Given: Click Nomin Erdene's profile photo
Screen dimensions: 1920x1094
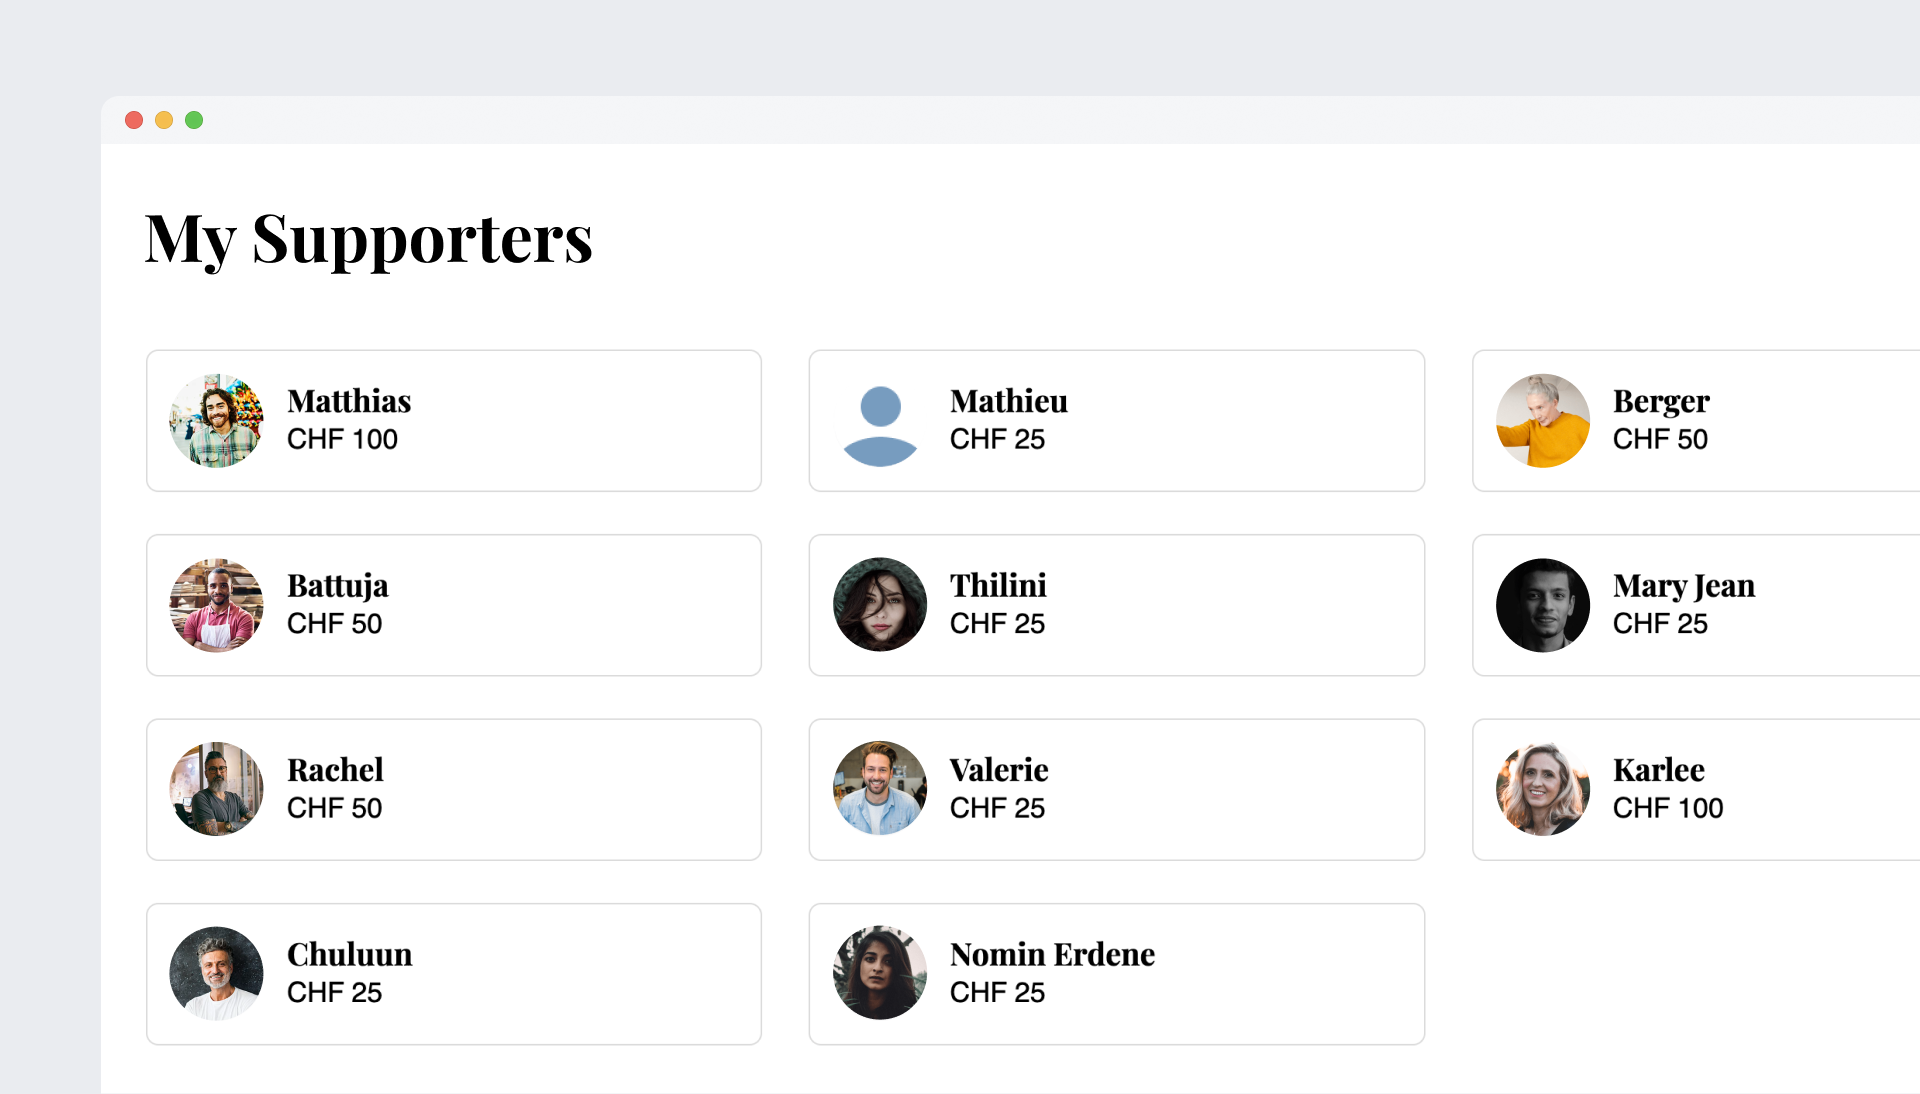Looking at the screenshot, I should (x=880, y=974).
